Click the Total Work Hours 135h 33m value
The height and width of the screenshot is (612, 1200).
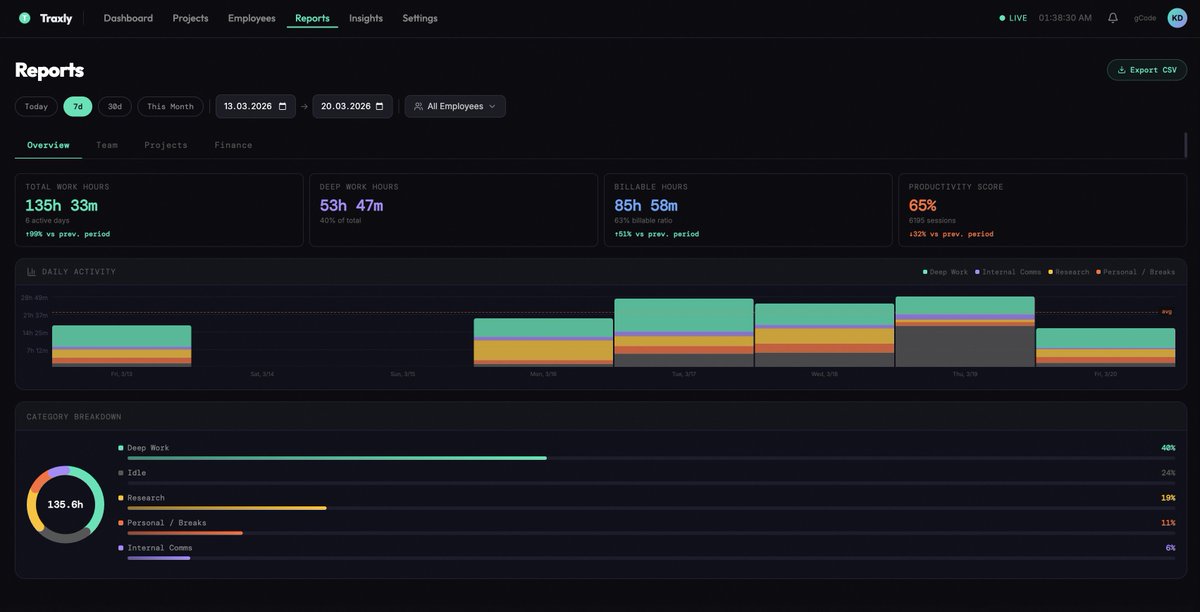(x=61, y=205)
